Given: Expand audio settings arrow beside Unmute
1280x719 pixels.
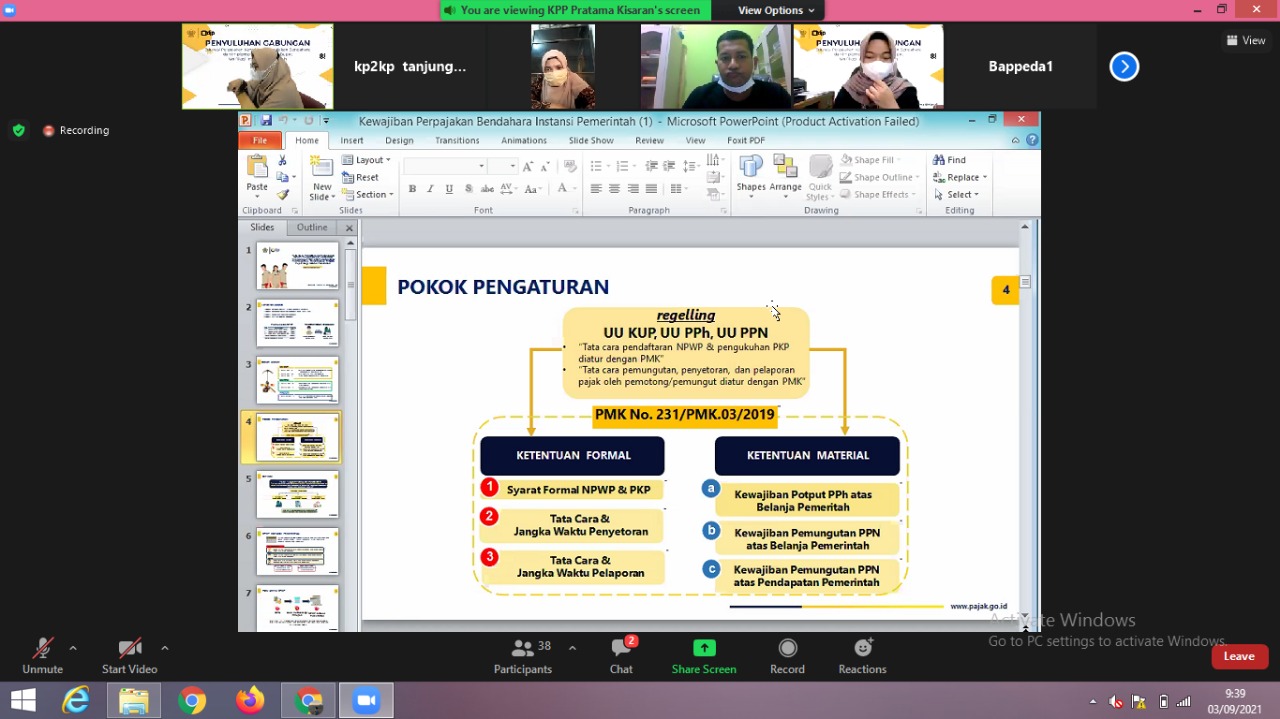Looking at the screenshot, I should tap(73, 648).
